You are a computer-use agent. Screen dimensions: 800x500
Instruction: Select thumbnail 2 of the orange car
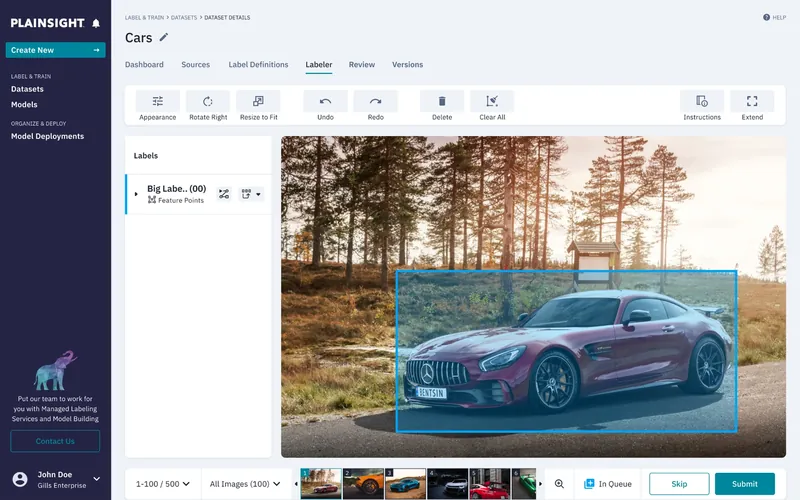pyautogui.click(x=363, y=484)
